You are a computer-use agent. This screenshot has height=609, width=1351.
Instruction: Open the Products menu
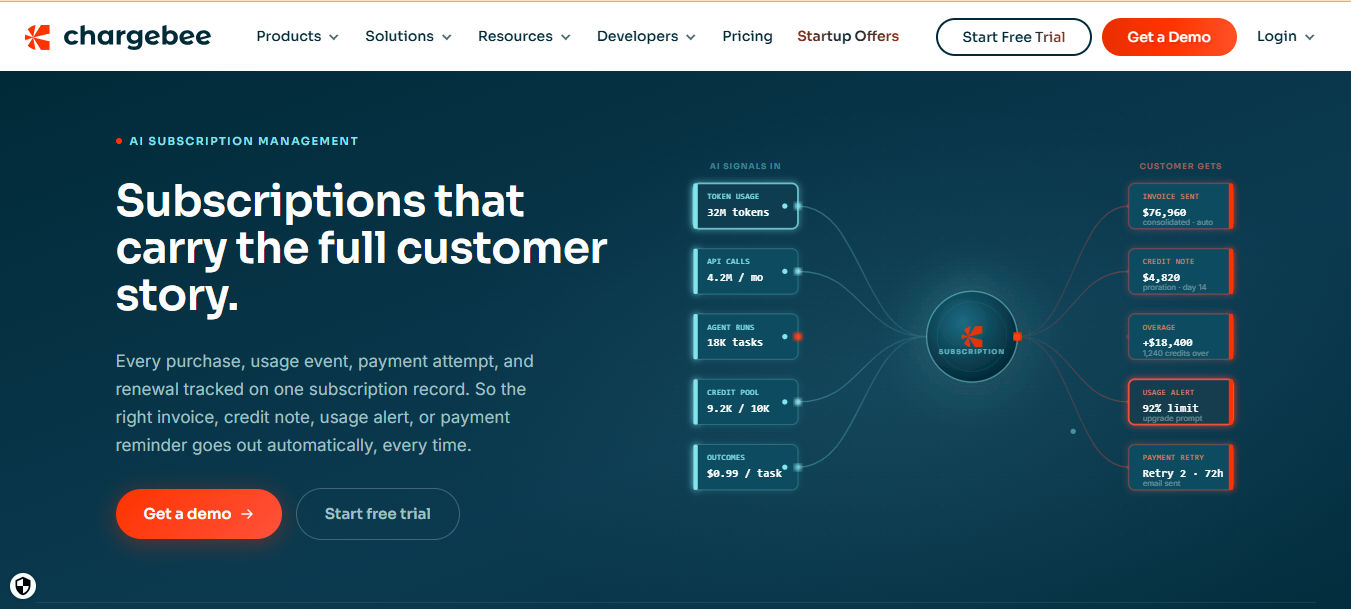coord(298,36)
